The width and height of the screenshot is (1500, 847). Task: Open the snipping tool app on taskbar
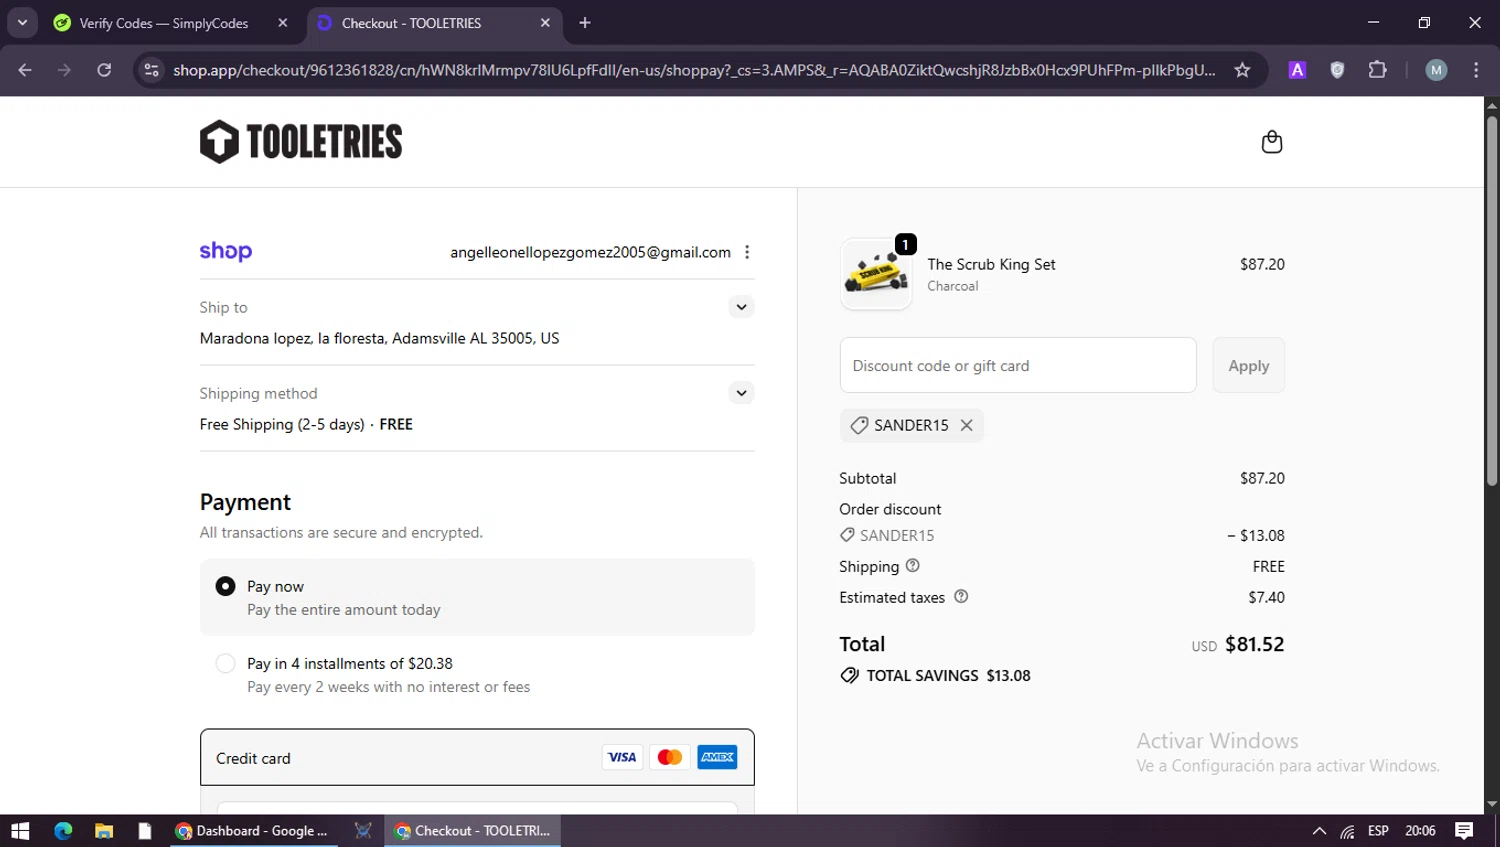pos(363,831)
